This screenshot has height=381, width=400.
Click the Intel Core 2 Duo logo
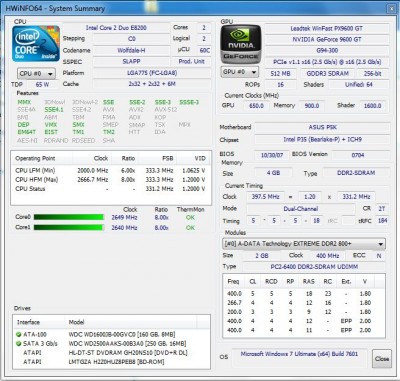(x=36, y=44)
